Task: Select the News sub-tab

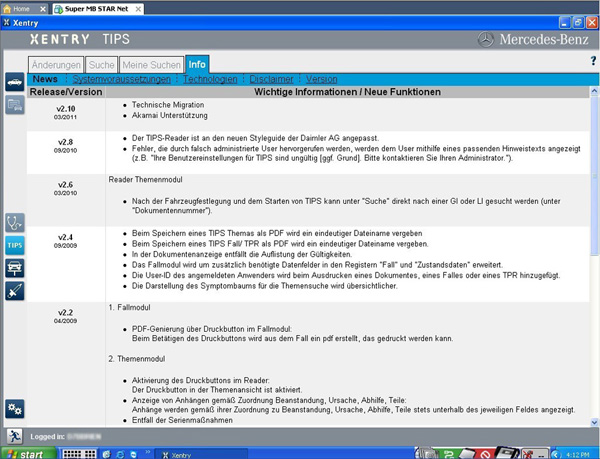Action: point(45,79)
